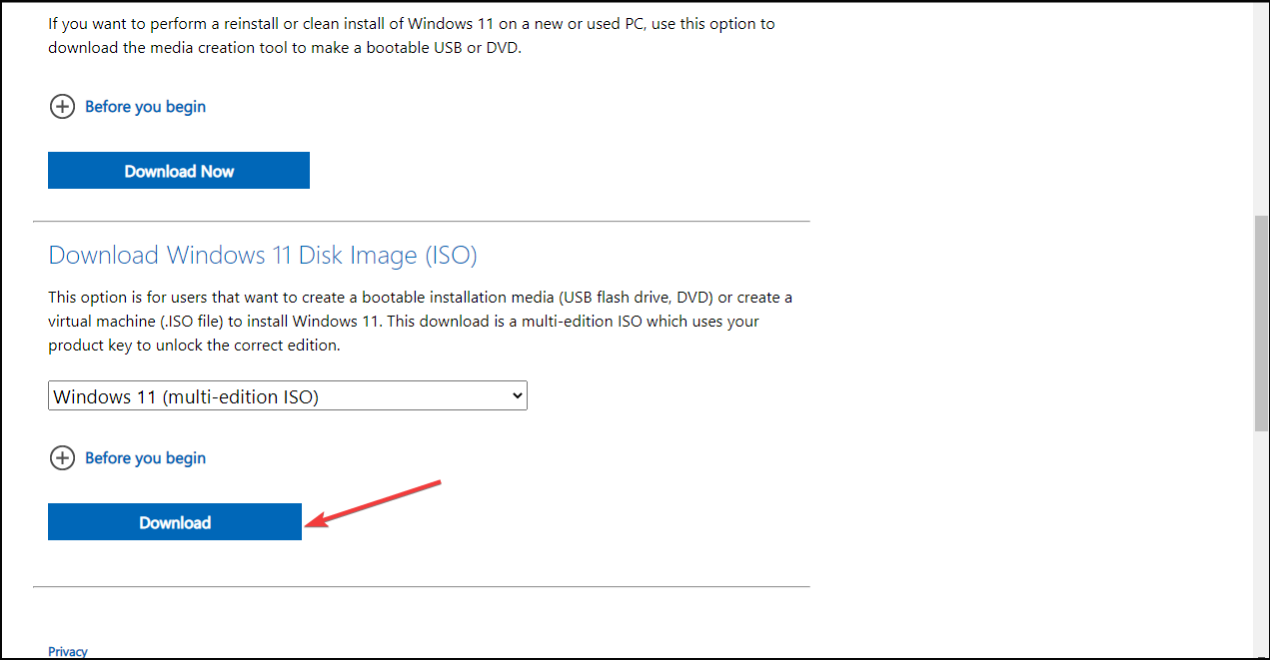1270x660 pixels.
Task: Expand the first Before you begin plus icon
Action: (x=62, y=106)
